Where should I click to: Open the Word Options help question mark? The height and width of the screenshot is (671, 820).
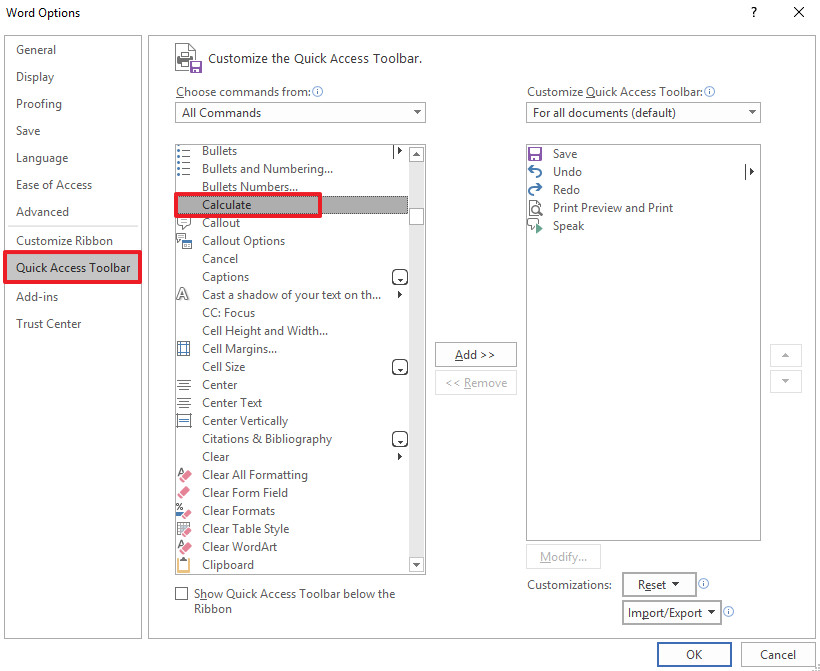point(754,13)
